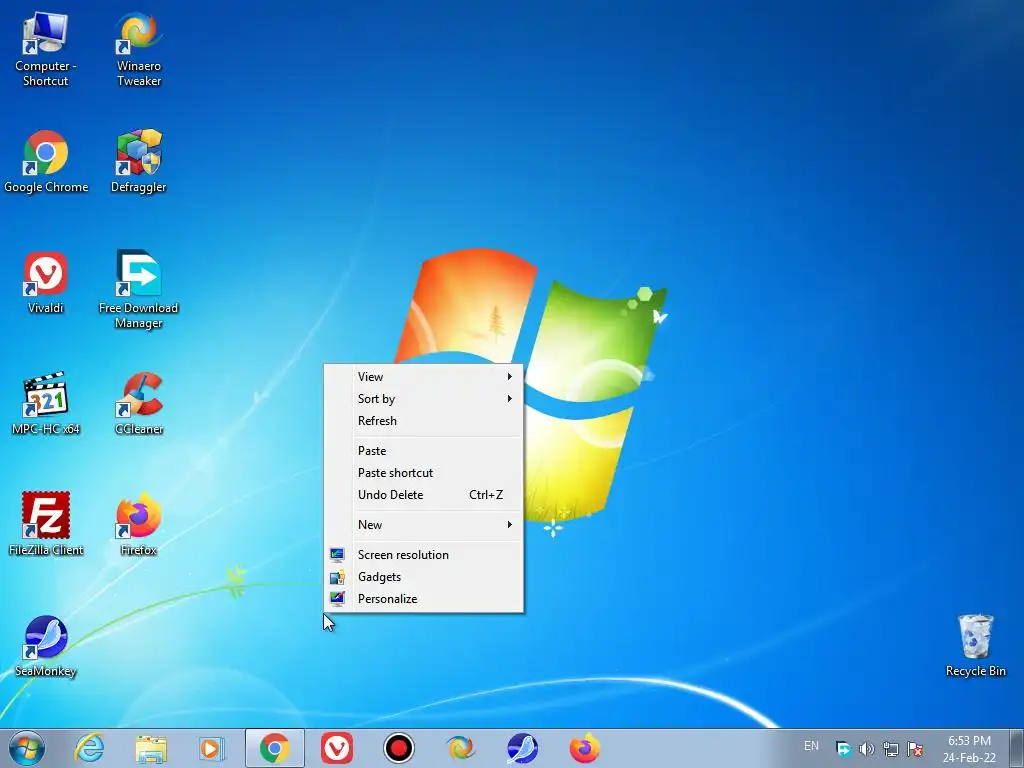Click the red record button taskbar icon
This screenshot has height=768, width=1024.
click(398, 748)
